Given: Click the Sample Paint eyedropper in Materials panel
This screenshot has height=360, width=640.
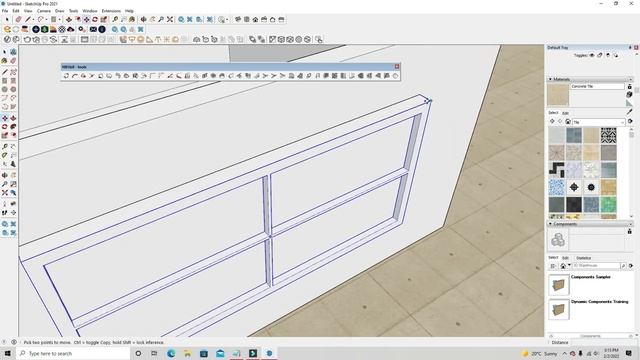Looking at the screenshot, I should click(629, 111).
